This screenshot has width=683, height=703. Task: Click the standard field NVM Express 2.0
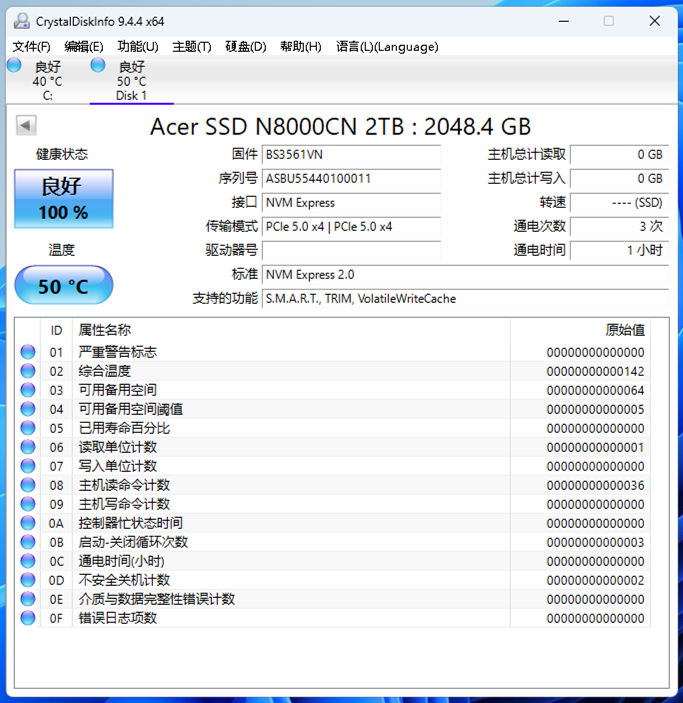click(x=465, y=274)
